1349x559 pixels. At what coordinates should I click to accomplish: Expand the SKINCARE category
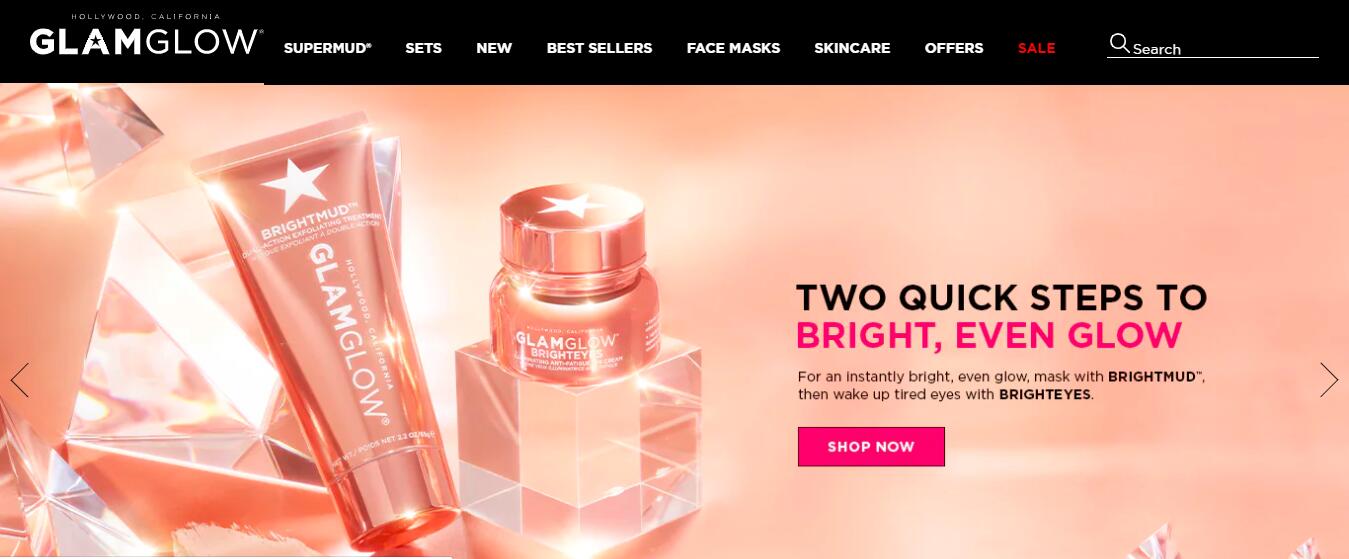[x=852, y=48]
